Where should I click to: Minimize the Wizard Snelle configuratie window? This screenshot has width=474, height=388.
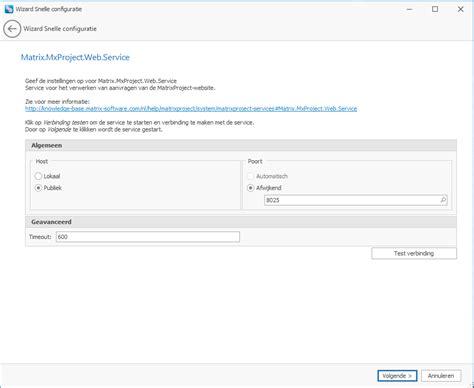click(x=410, y=9)
